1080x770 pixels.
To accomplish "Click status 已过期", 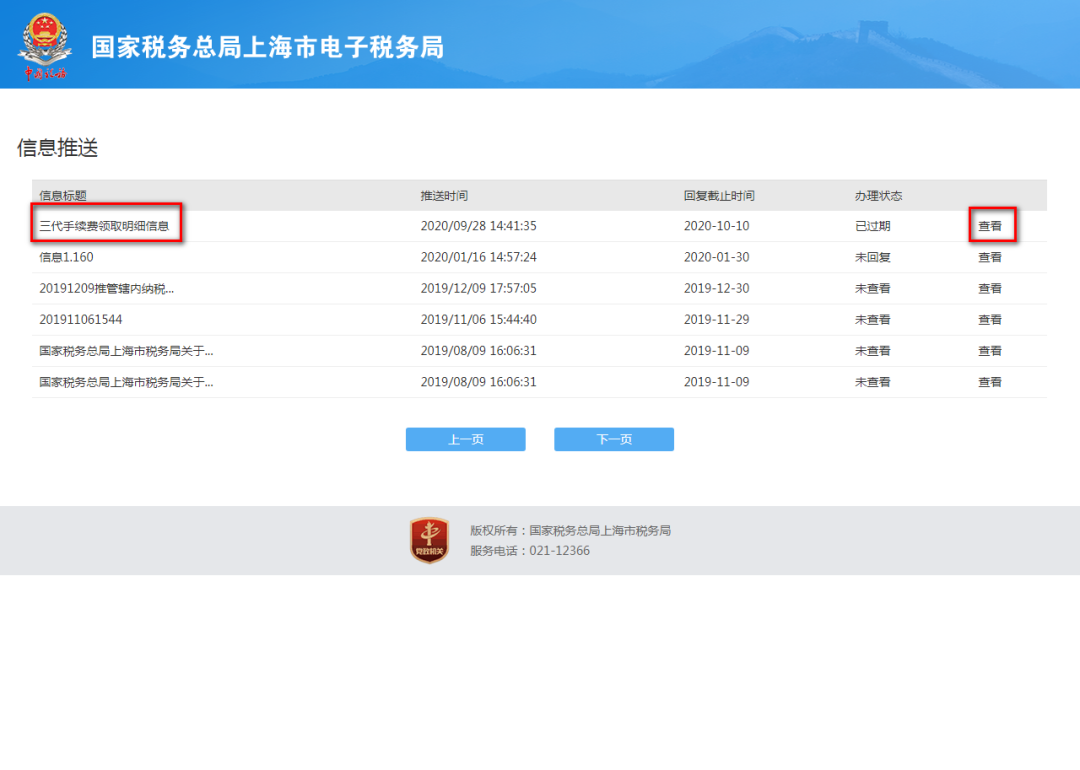I will [873, 226].
